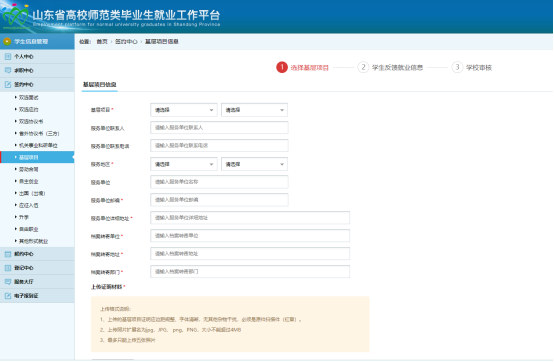Image resolution: width=554 pixels, height=362 pixels.
Task: Click the platform heart logo in header
Action: 15,17
